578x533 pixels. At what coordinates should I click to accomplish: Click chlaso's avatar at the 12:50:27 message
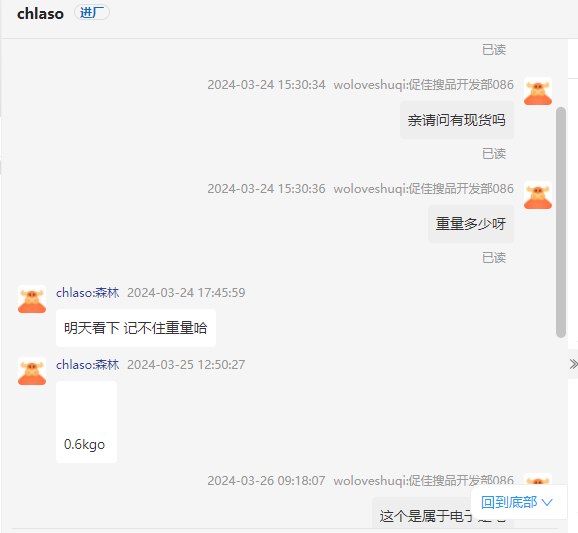pos(32,371)
